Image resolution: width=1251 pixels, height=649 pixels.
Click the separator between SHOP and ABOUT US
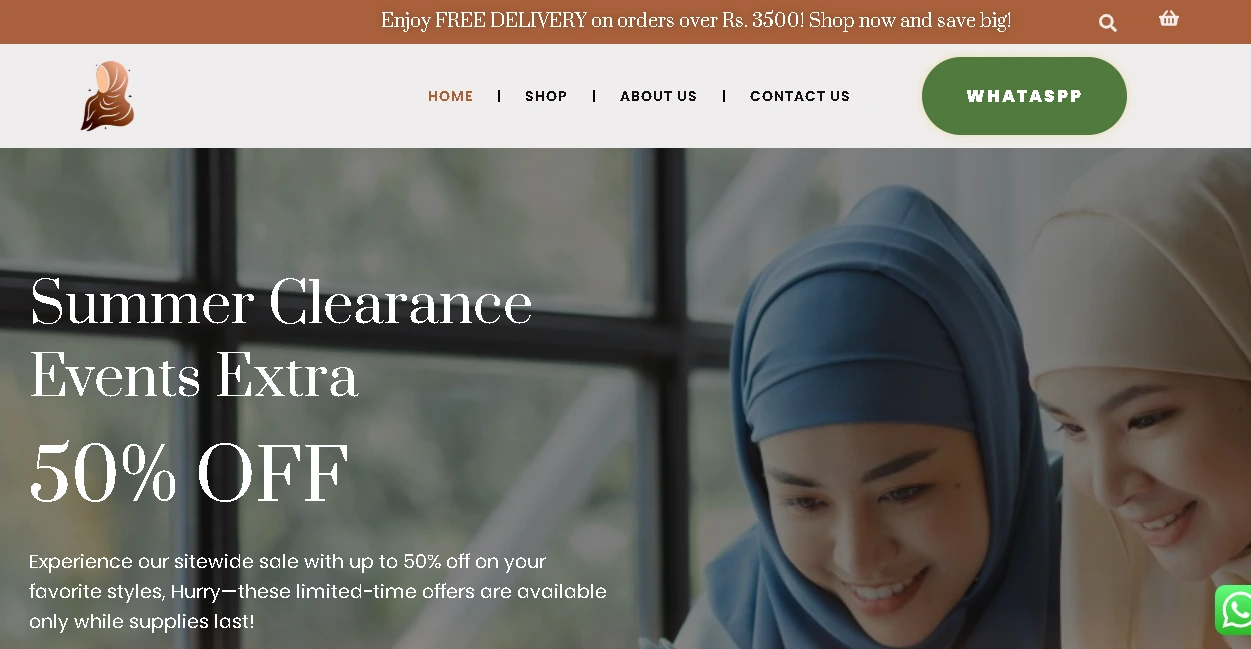(594, 96)
